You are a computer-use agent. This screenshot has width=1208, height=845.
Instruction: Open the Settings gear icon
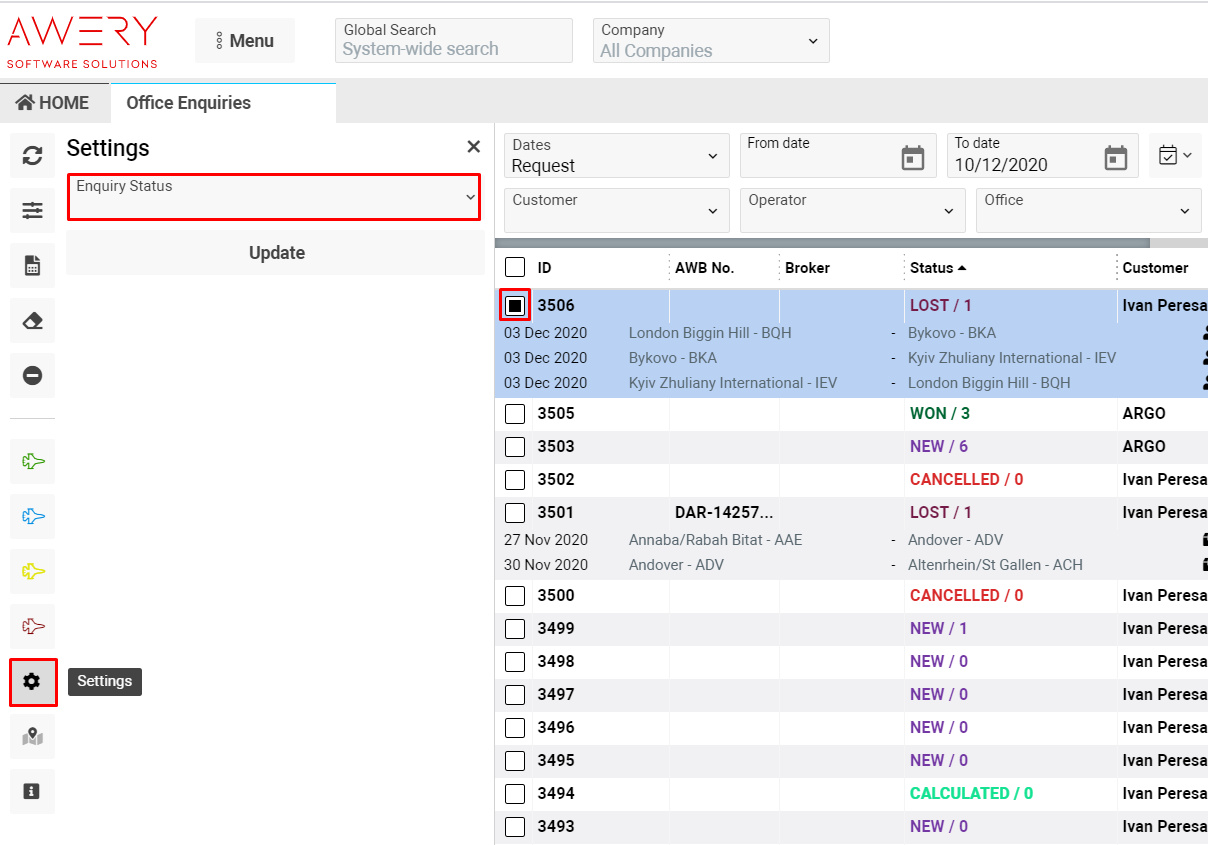click(33, 682)
